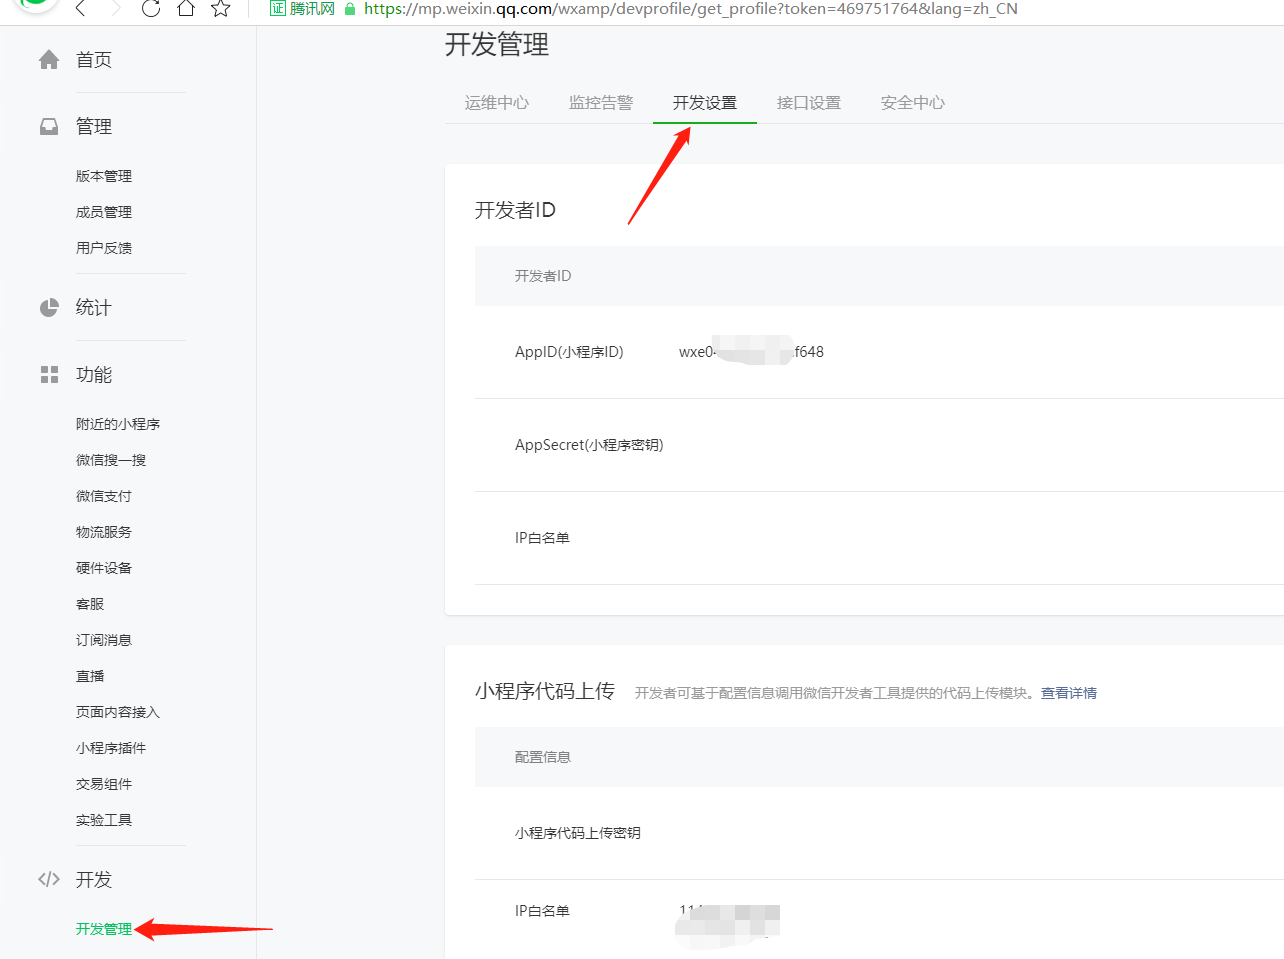Screen dimensions: 1284x959
Task: Click IP白名单 label under 小程序代码上传
Action: tap(542, 911)
